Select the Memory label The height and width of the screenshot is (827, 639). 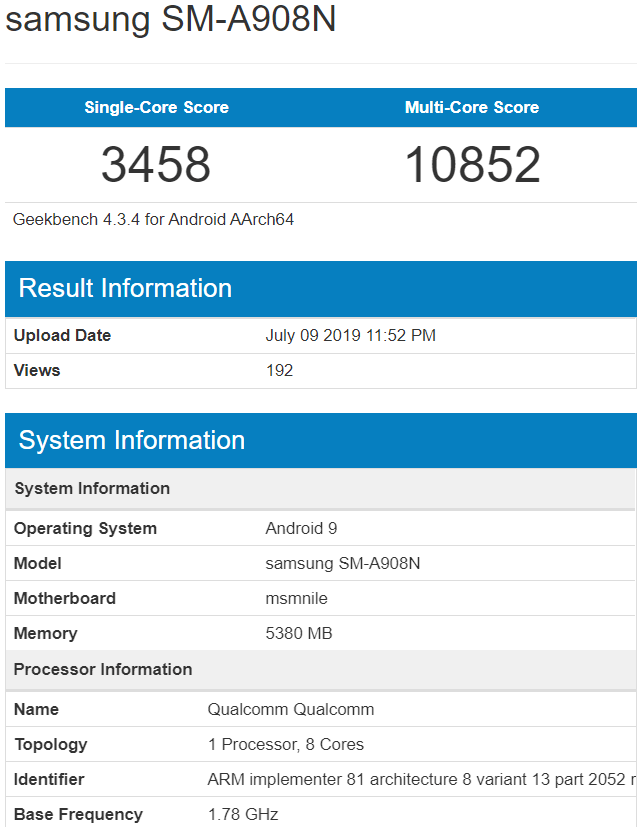point(45,633)
